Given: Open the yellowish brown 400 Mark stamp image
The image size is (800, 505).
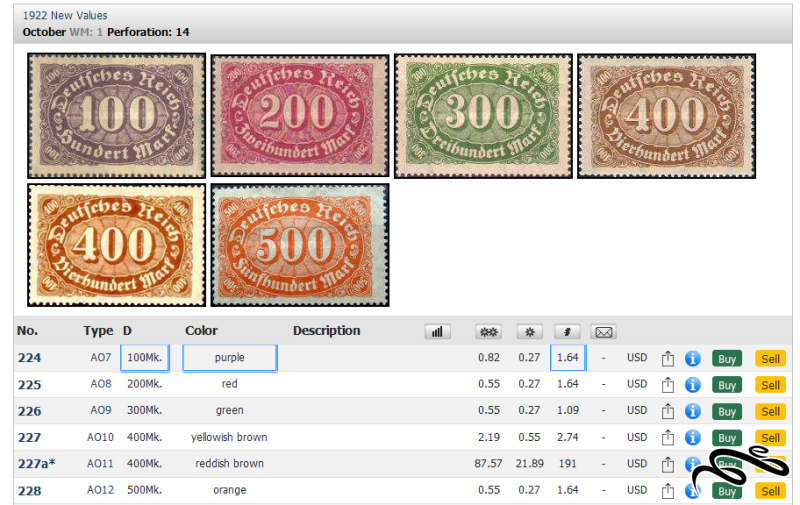Looking at the screenshot, I should (x=666, y=116).
